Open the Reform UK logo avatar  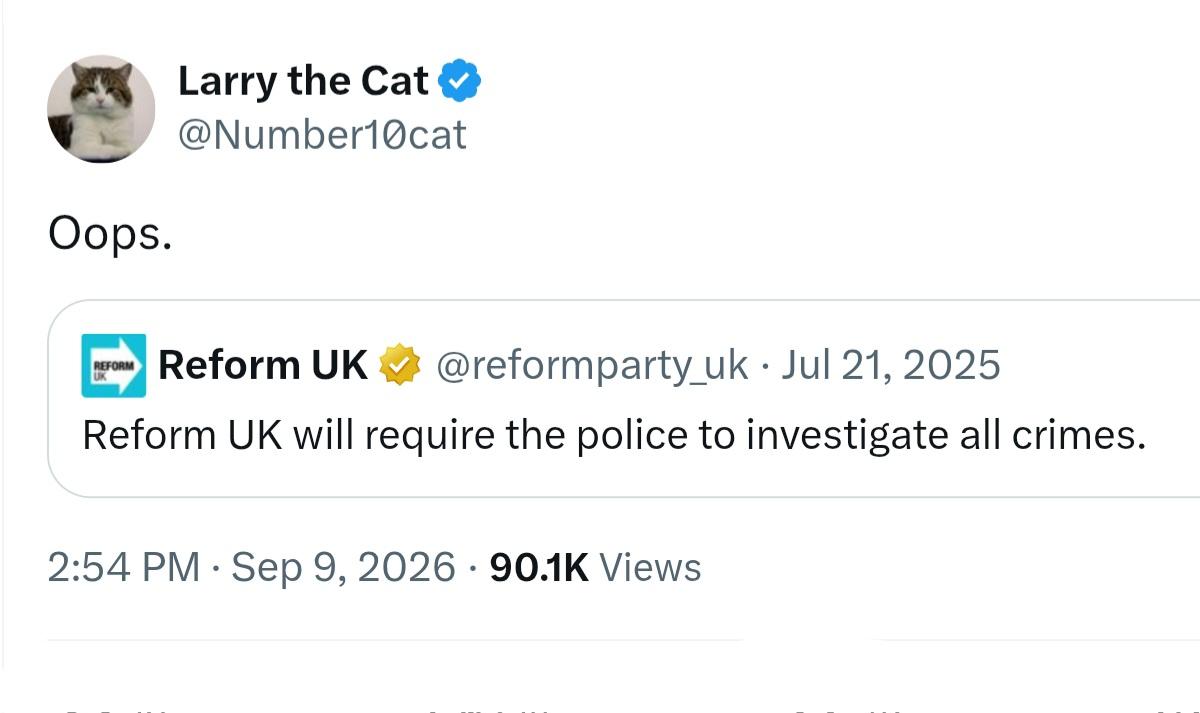(x=113, y=366)
